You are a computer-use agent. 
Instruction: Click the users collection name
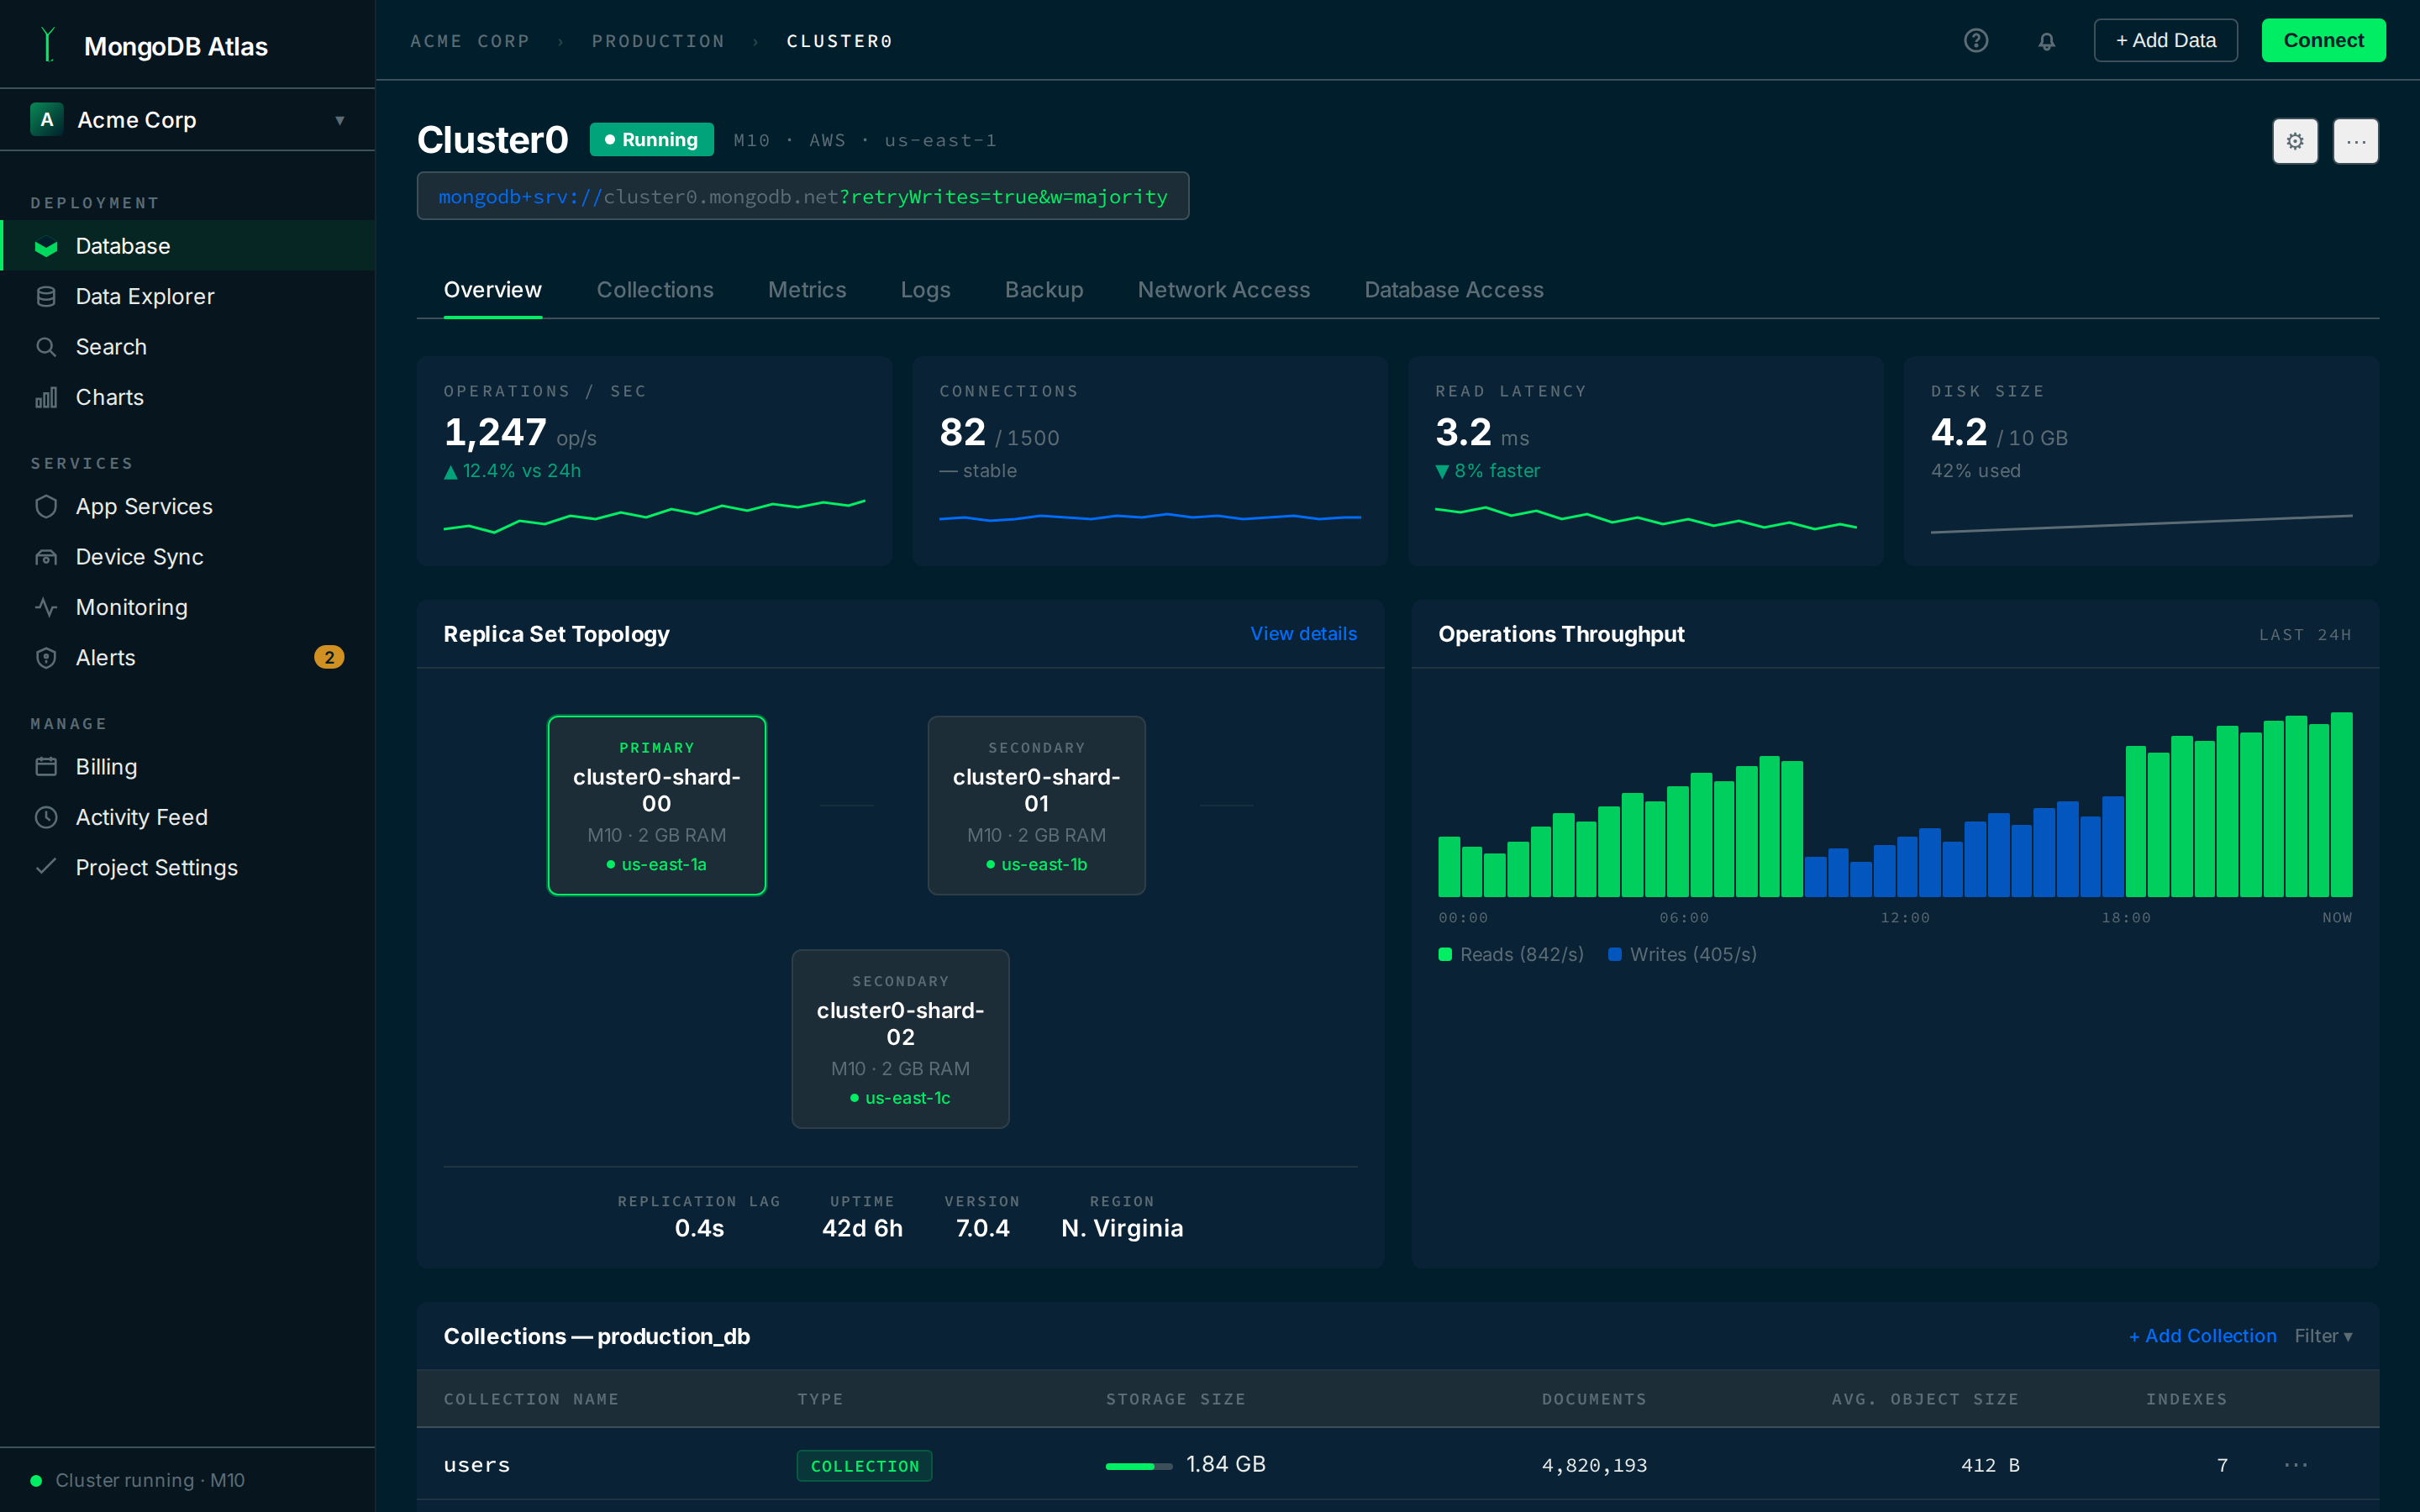point(477,1465)
